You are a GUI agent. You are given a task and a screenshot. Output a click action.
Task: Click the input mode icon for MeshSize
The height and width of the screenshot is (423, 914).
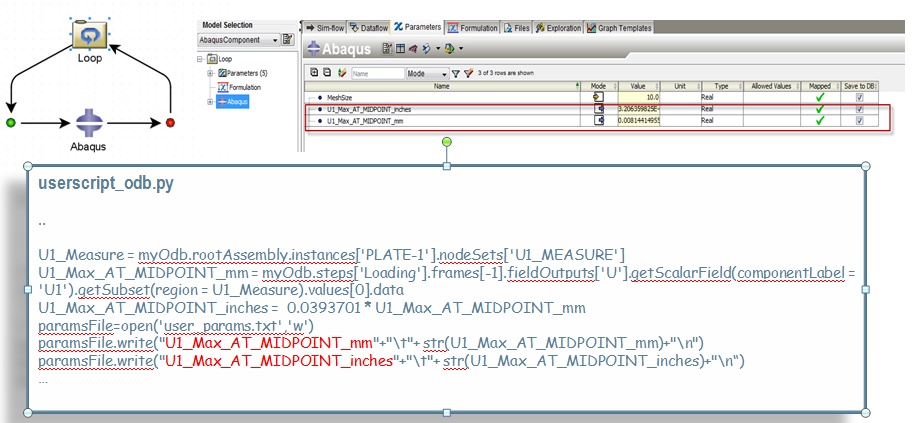click(x=598, y=97)
